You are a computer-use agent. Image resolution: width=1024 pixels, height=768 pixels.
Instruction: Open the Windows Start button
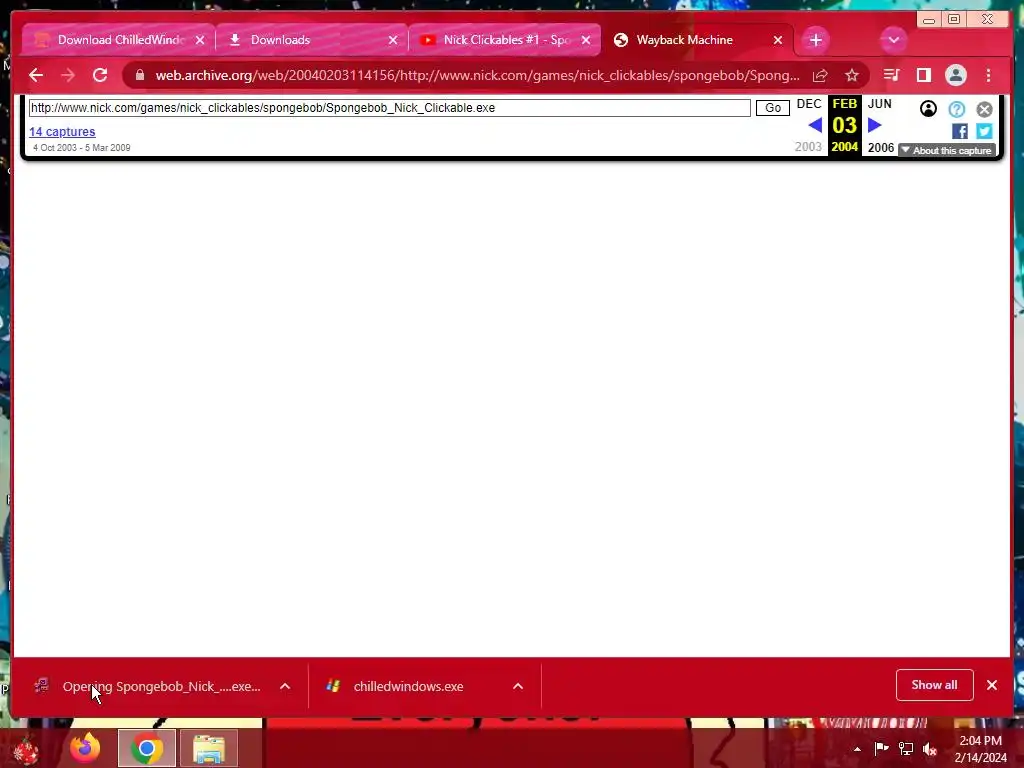pyautogui.click(x=26, y=748)
